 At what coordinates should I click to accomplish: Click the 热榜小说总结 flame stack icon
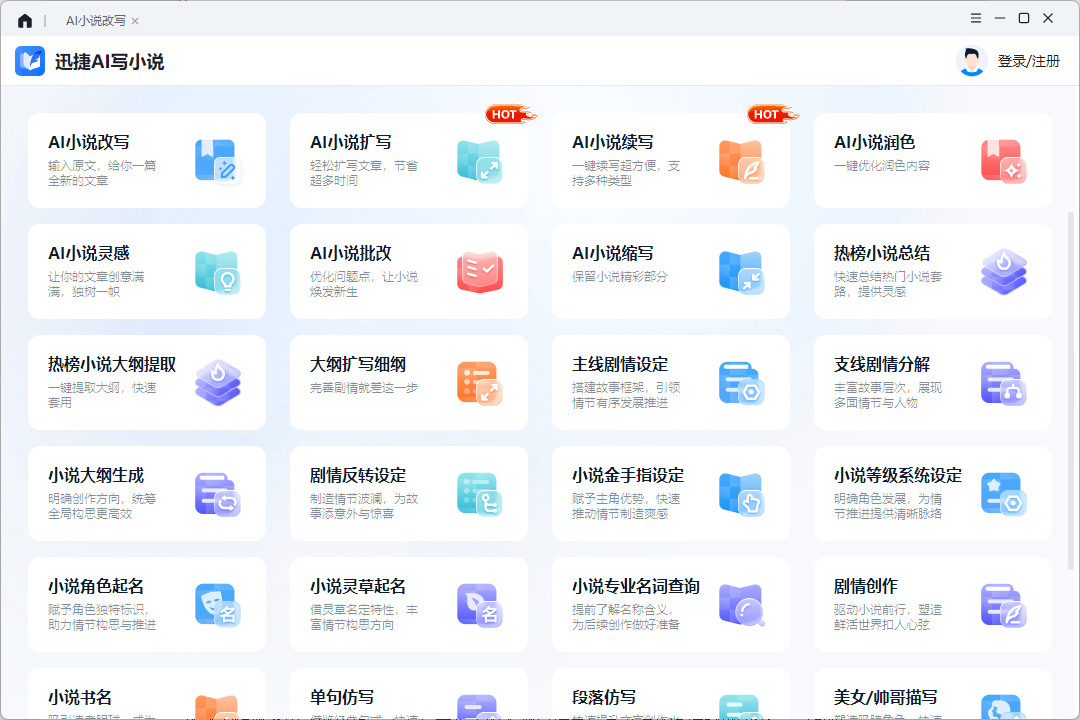point(1004,272)
